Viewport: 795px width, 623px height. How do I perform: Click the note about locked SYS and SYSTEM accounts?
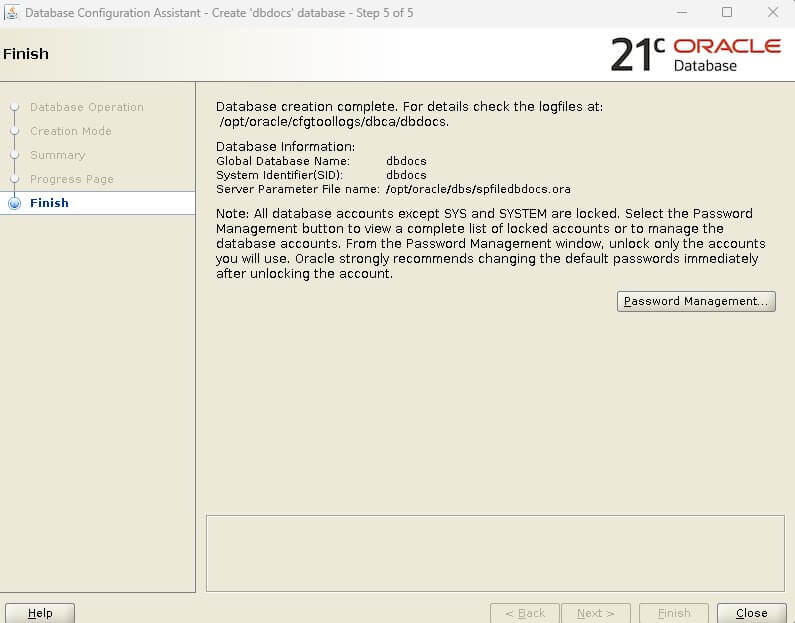pos(490,243)
